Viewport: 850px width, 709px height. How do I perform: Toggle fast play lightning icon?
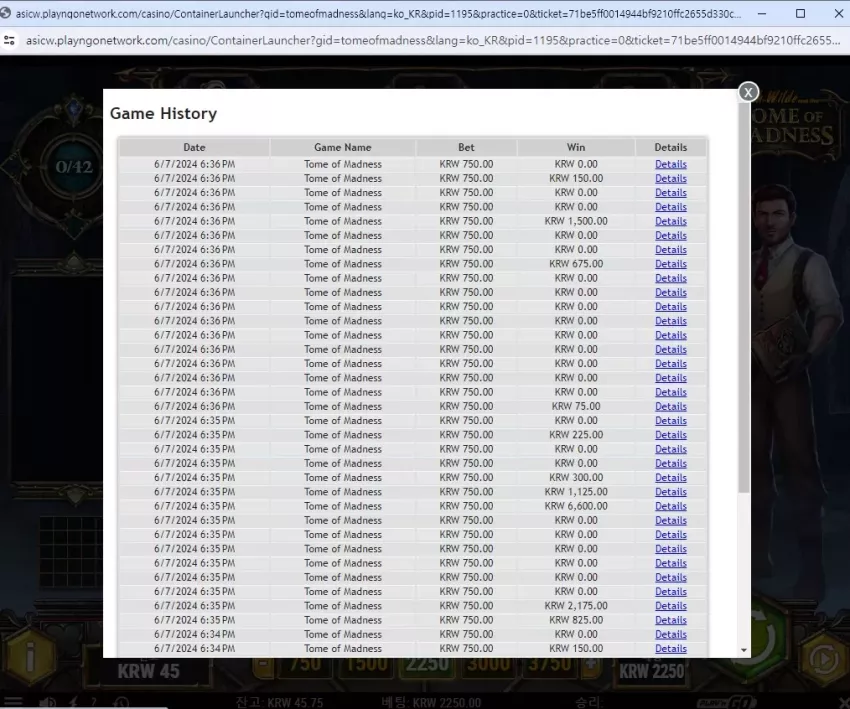tap(73, 702)
